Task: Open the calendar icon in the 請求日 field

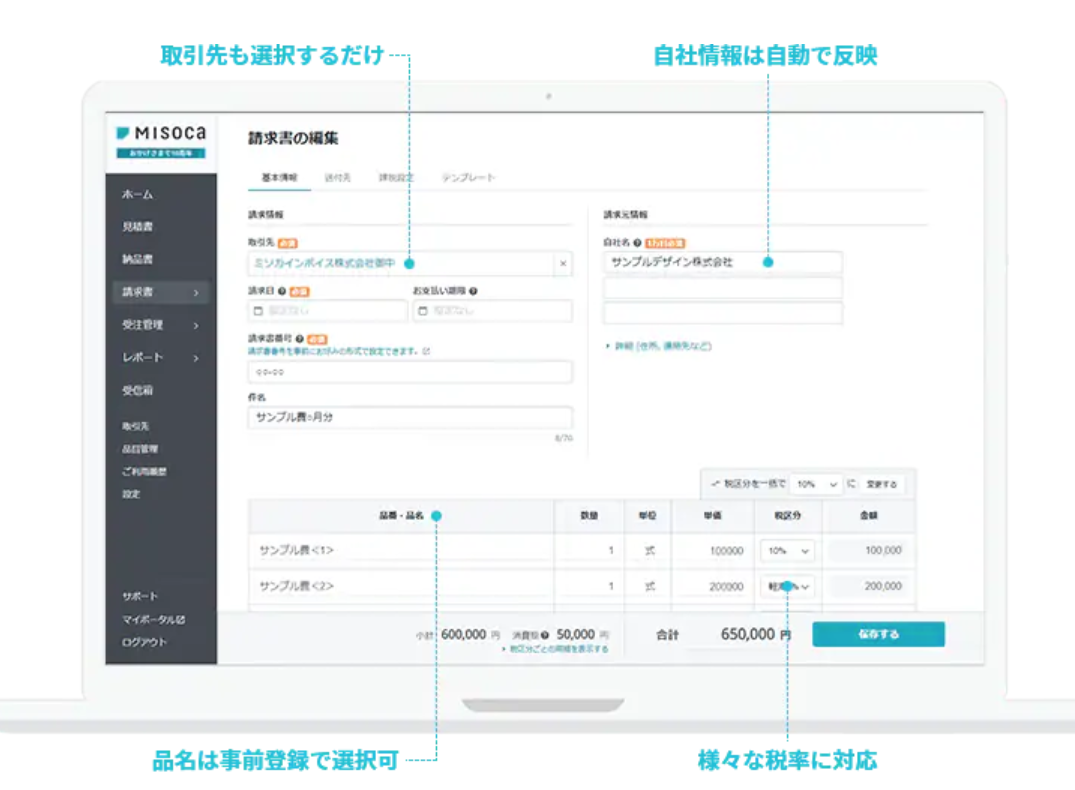Action: (x=257, y=312)
